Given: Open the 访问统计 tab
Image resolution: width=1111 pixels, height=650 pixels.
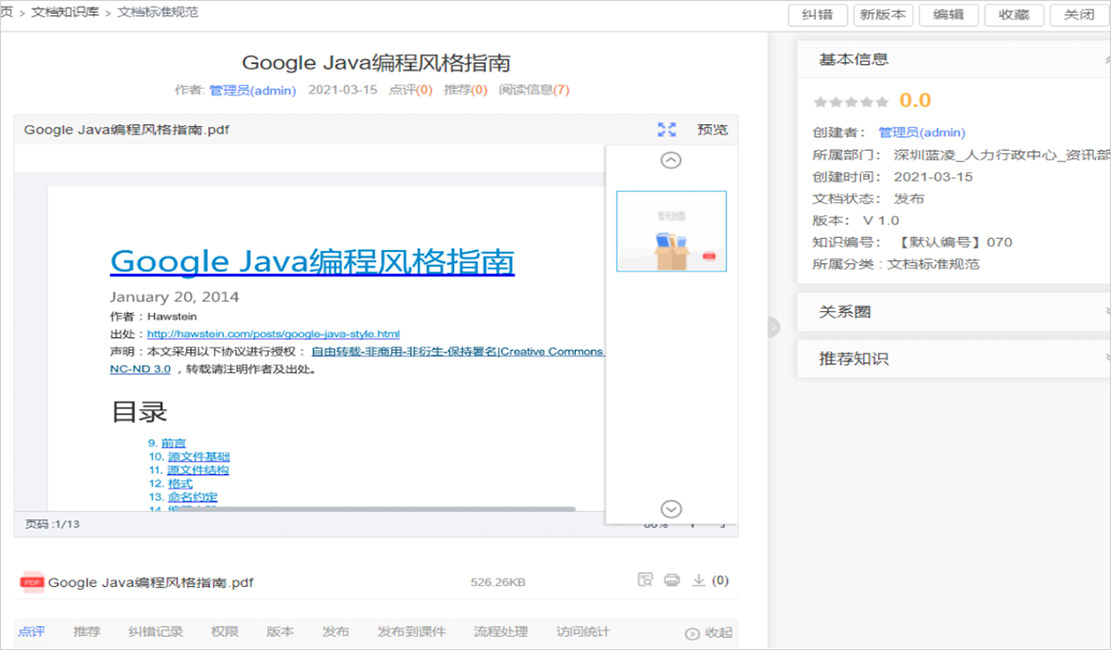Looking at the screenshot, I should point(583,632).
